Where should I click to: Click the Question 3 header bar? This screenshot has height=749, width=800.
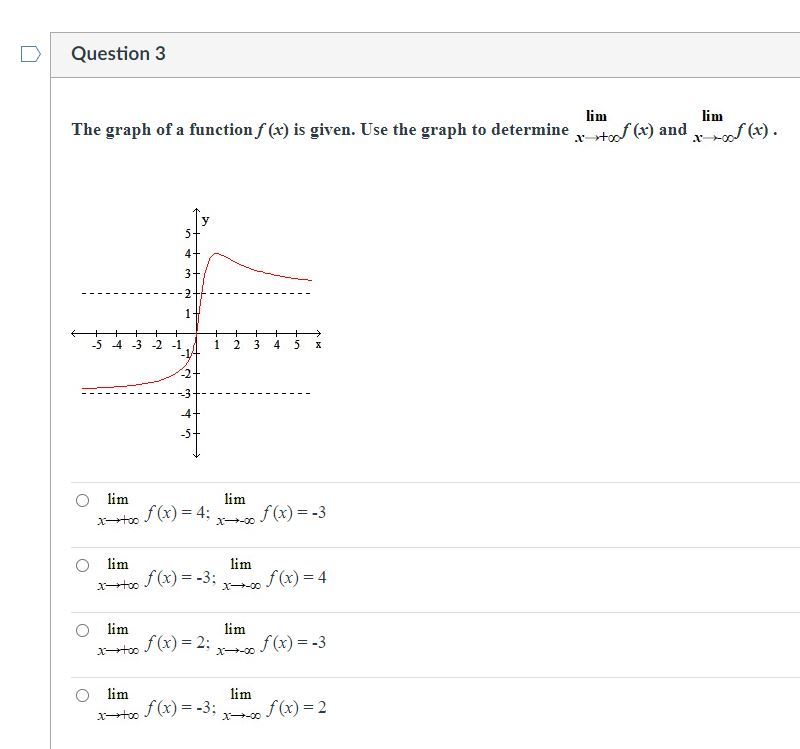[400, 55]
